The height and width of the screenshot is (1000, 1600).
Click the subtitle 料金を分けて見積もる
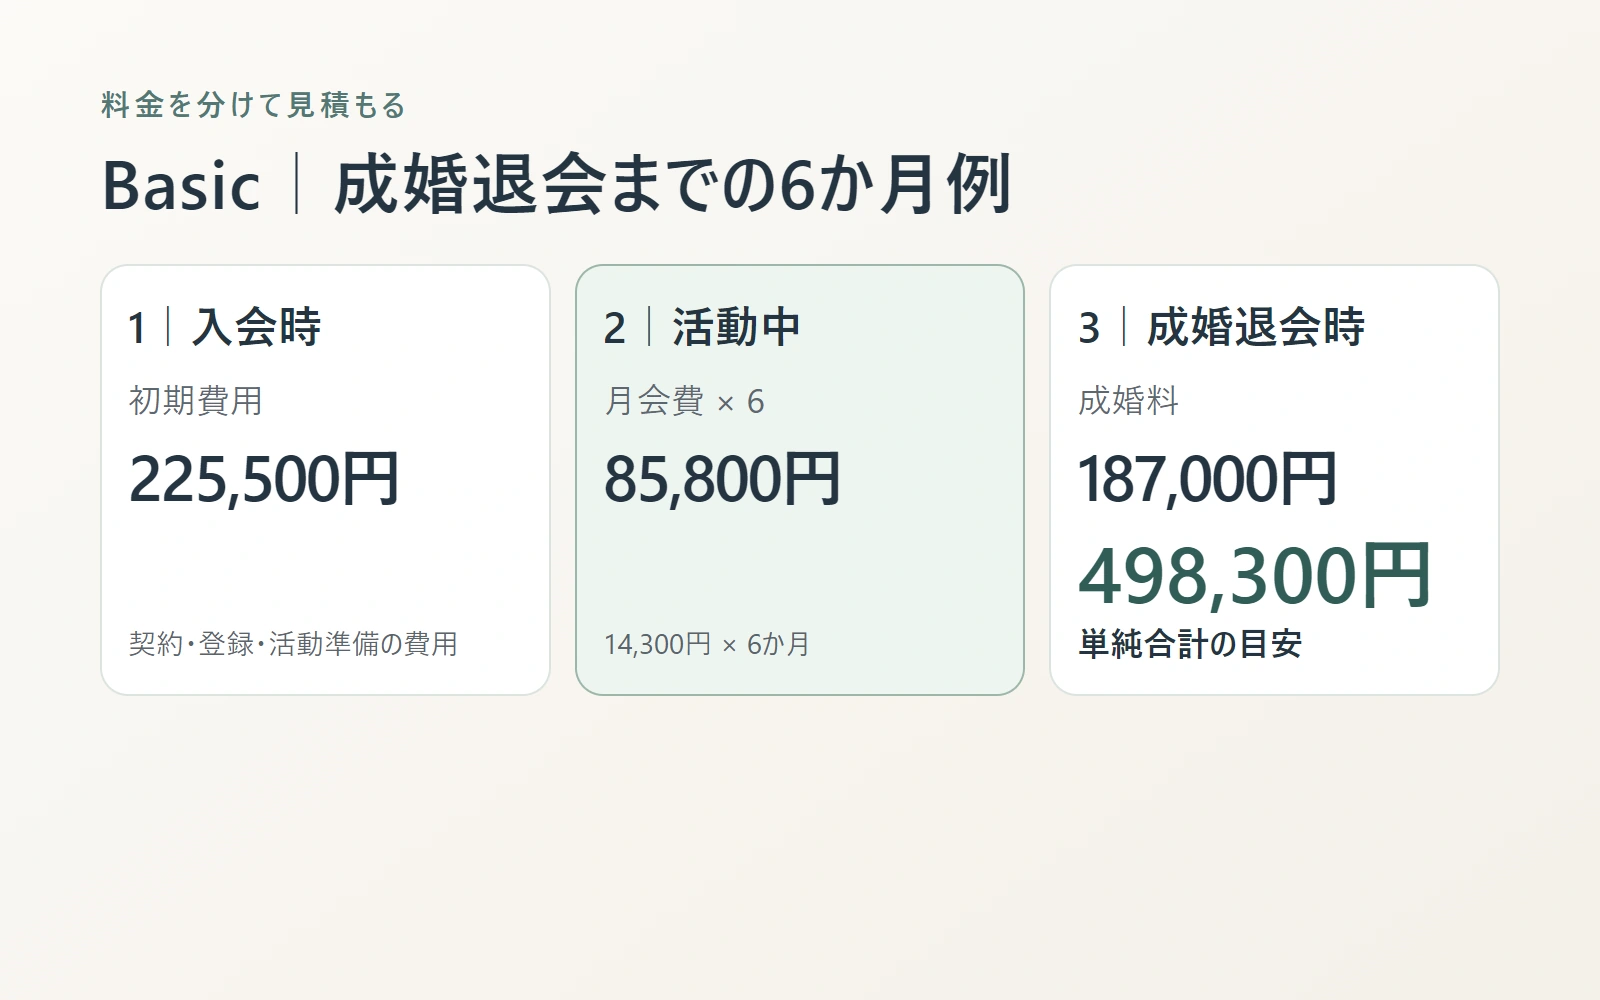click(254, 105)
